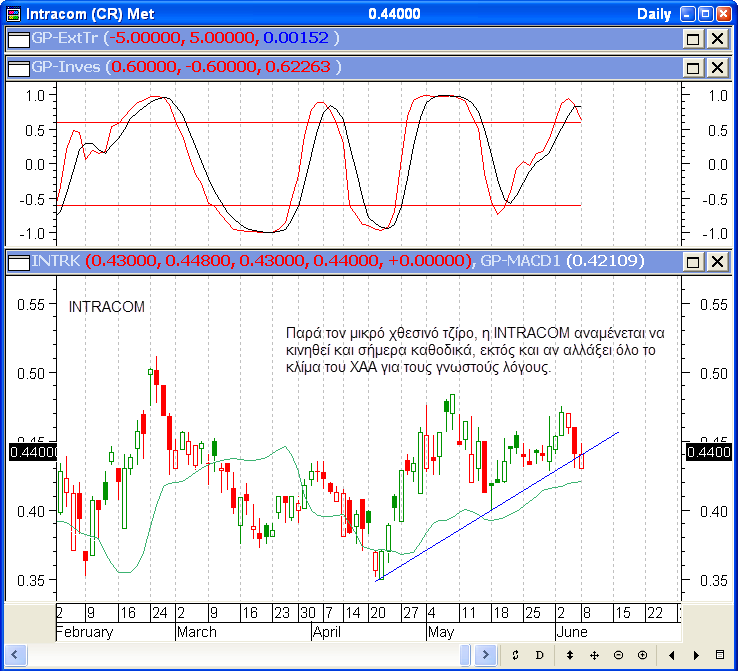Click the scrollbar left arrow button
The width and height of the screenshot is (738, 671).
(15, 655)
